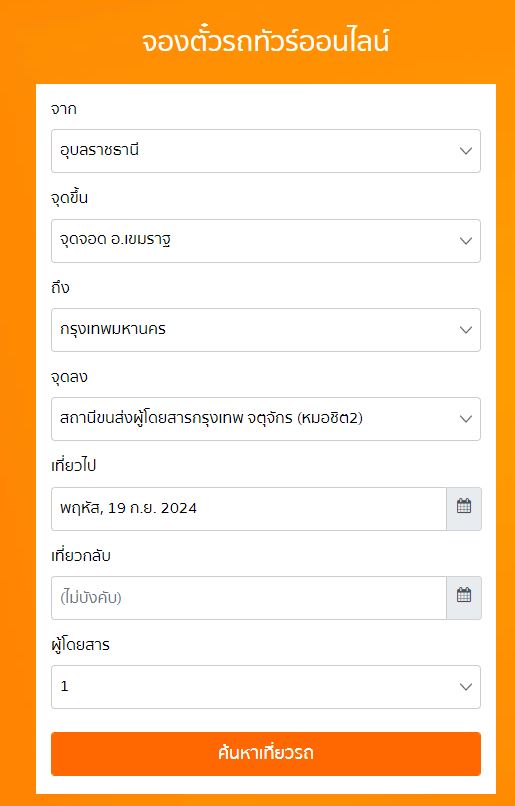Click the เที่ยวไป field label
Screen dimensions: 515x806
click(74, 465)
